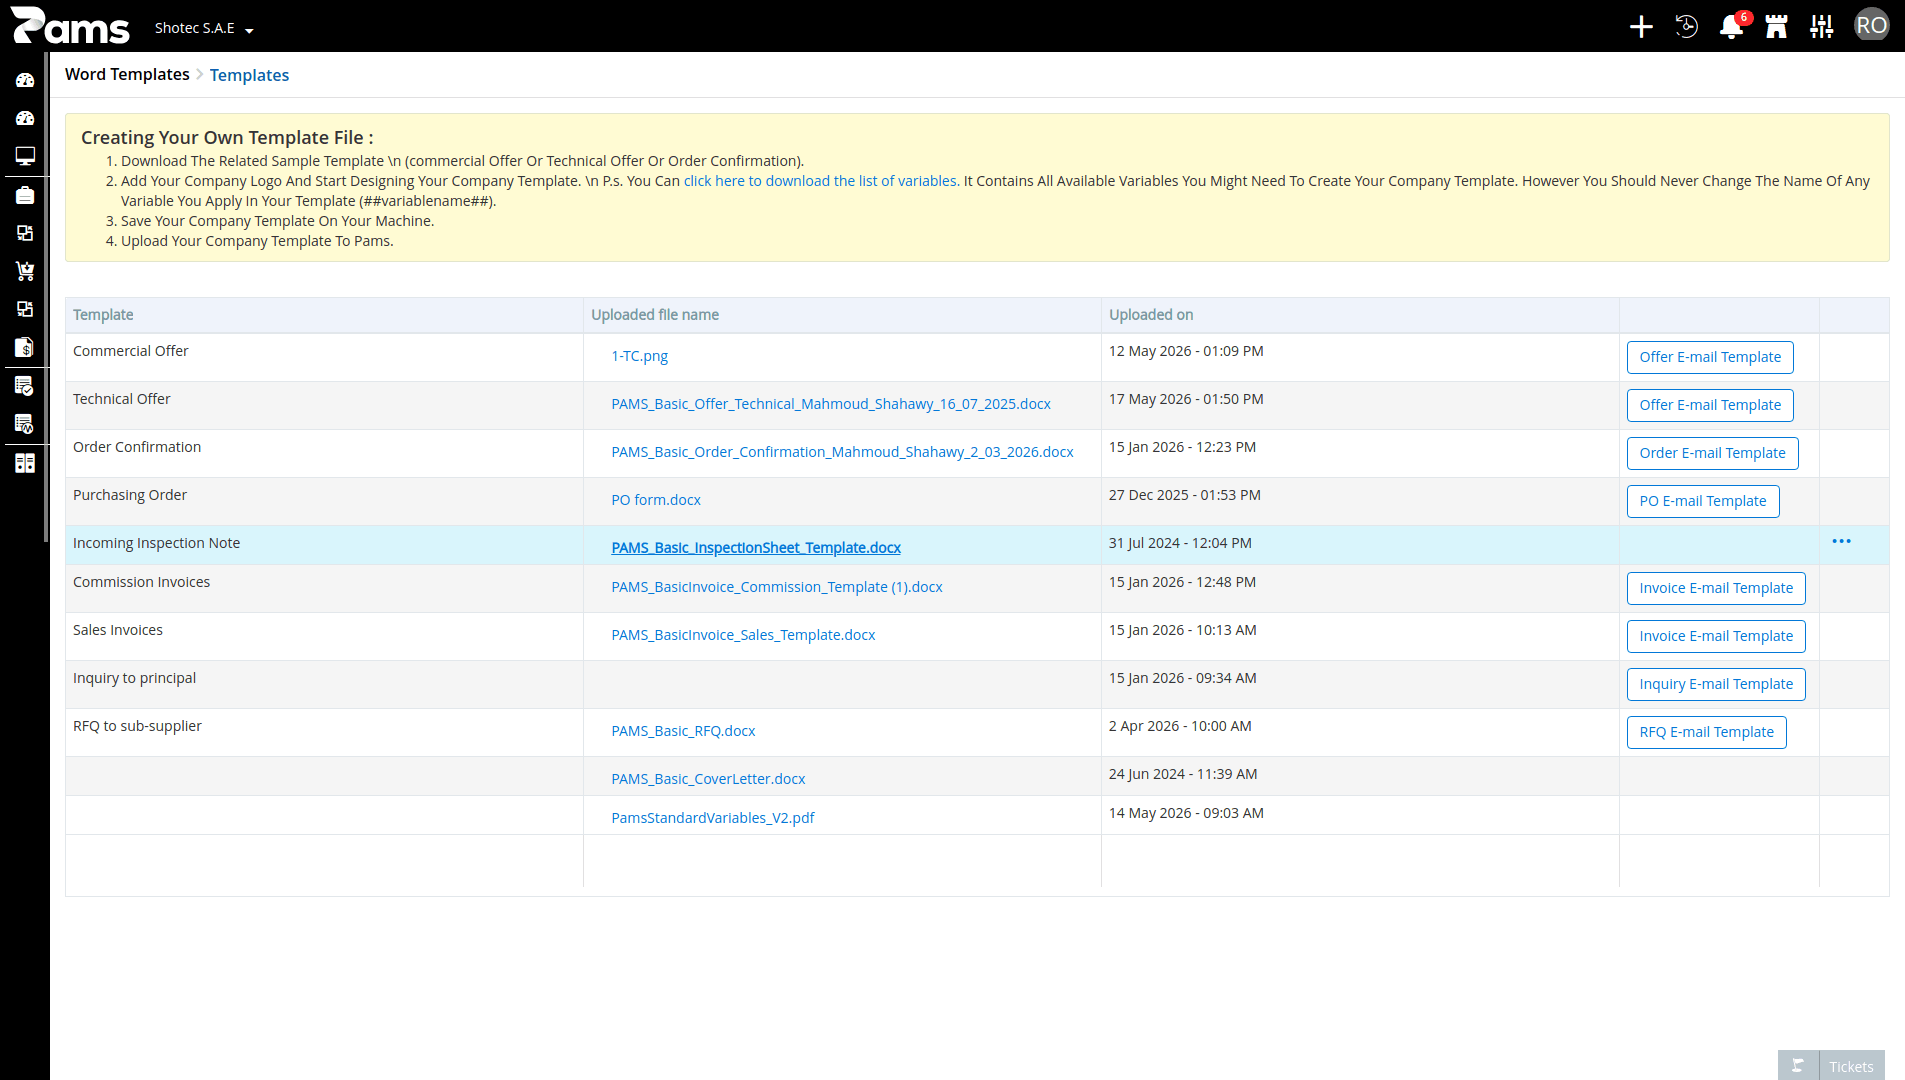Select the Order Confirmation row label
The height and width of the screenshot is (1080, 1905).
(137, 447)
